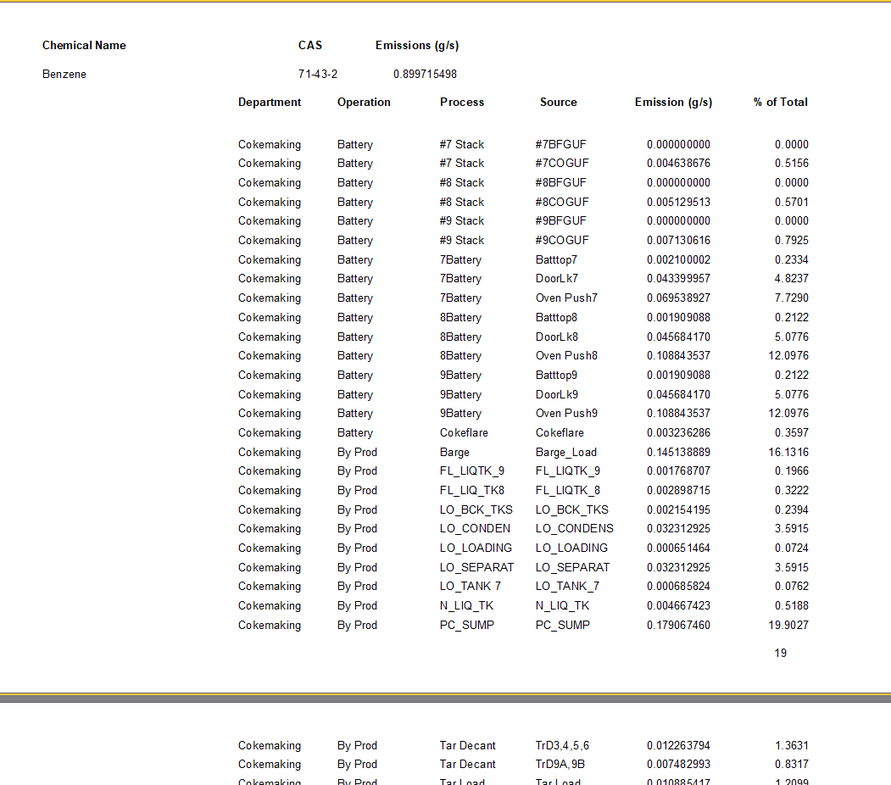This screenshot has width=891, height=785.
Task: Click the Operation column header
Action: click(x=364, y=102)
